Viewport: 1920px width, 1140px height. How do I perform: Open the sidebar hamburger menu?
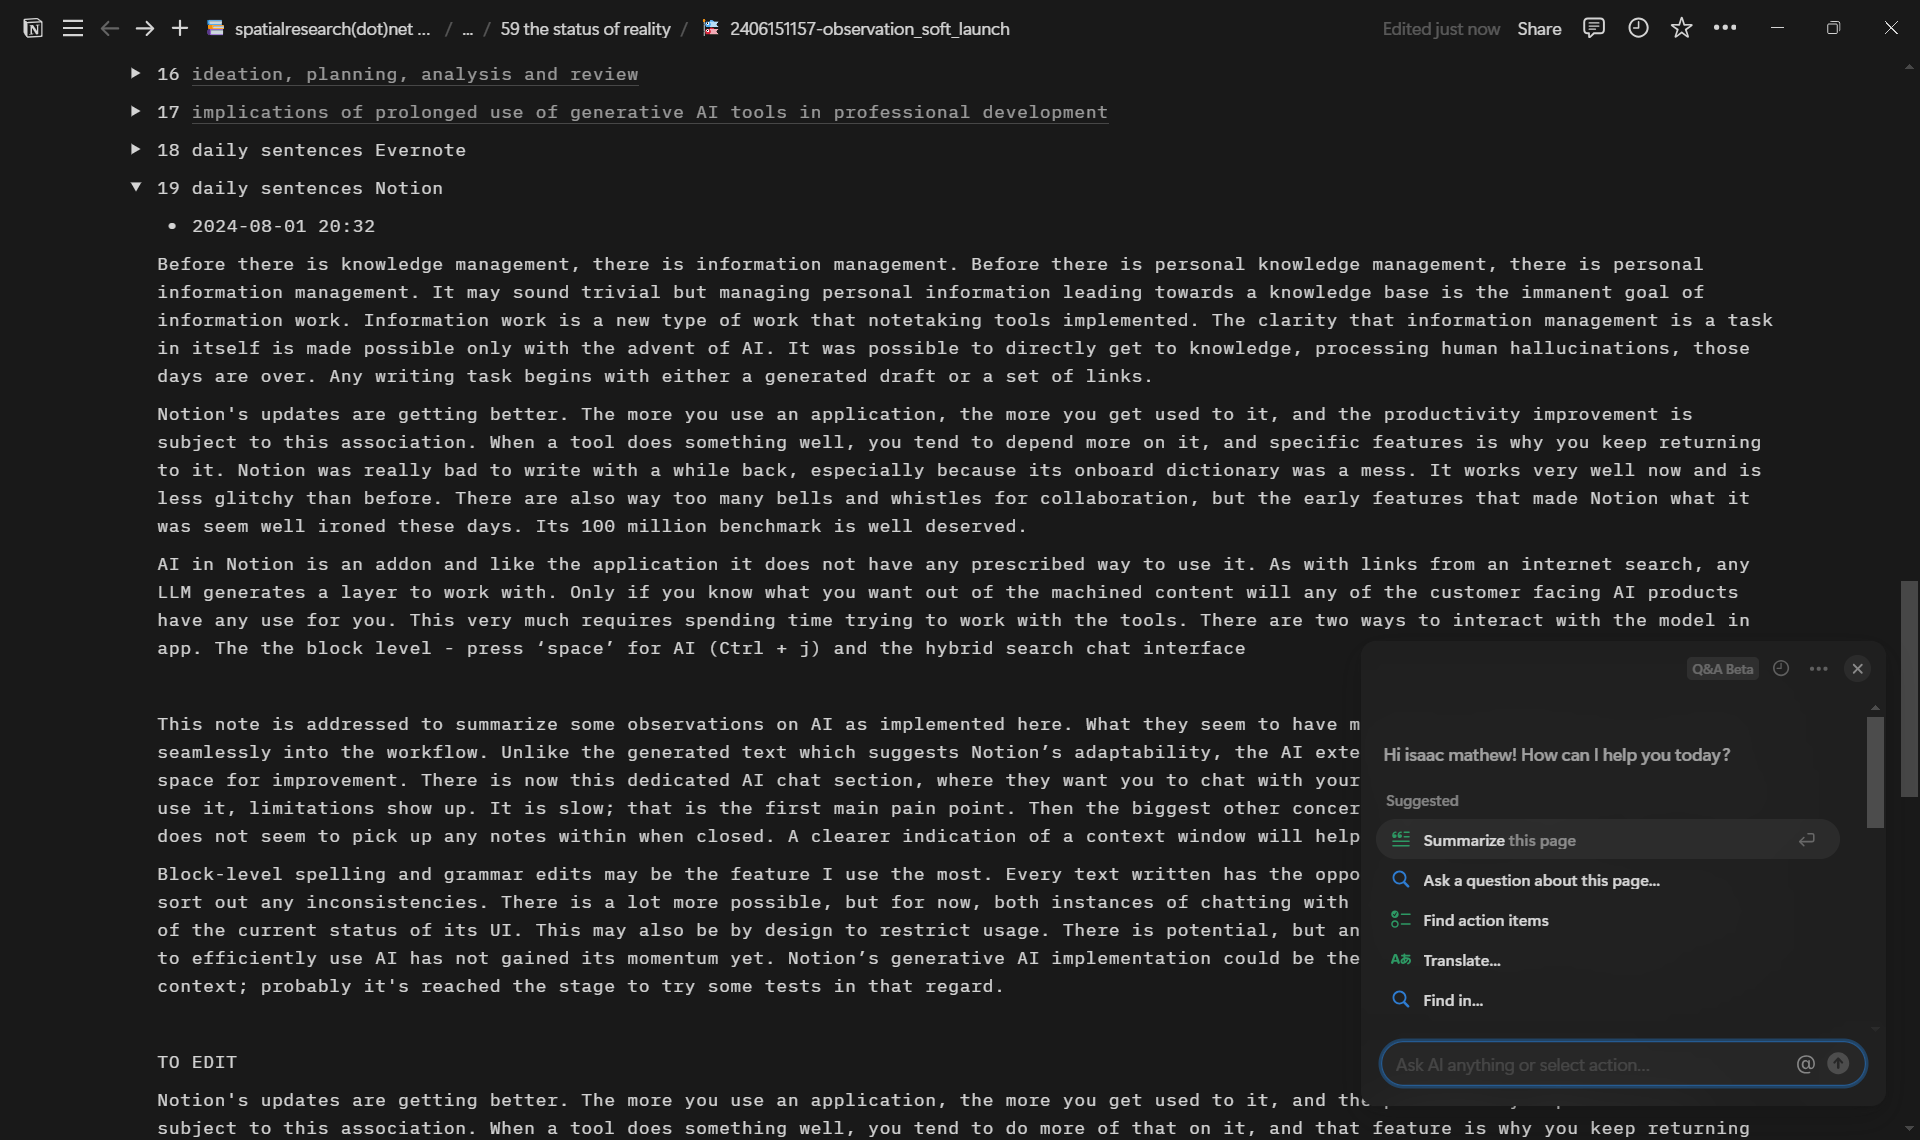(x=72, y=28)
